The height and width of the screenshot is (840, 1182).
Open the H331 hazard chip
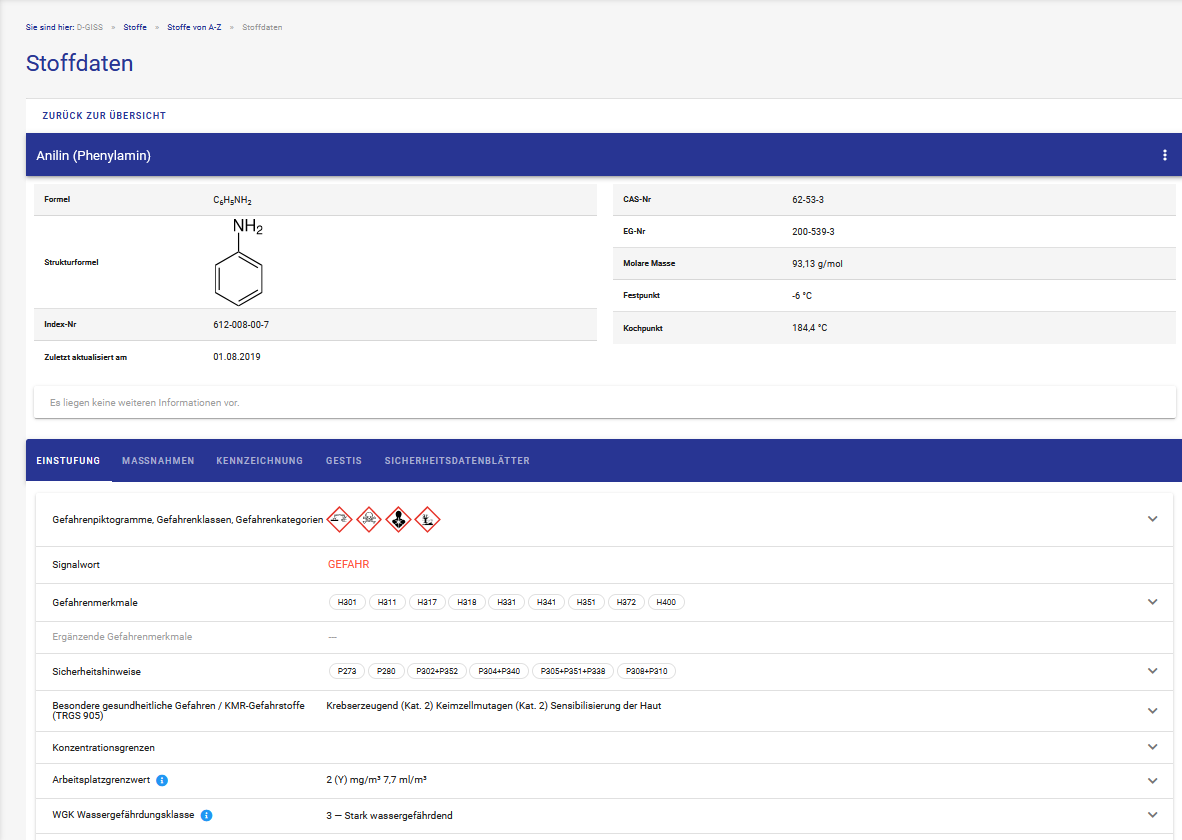507,602
